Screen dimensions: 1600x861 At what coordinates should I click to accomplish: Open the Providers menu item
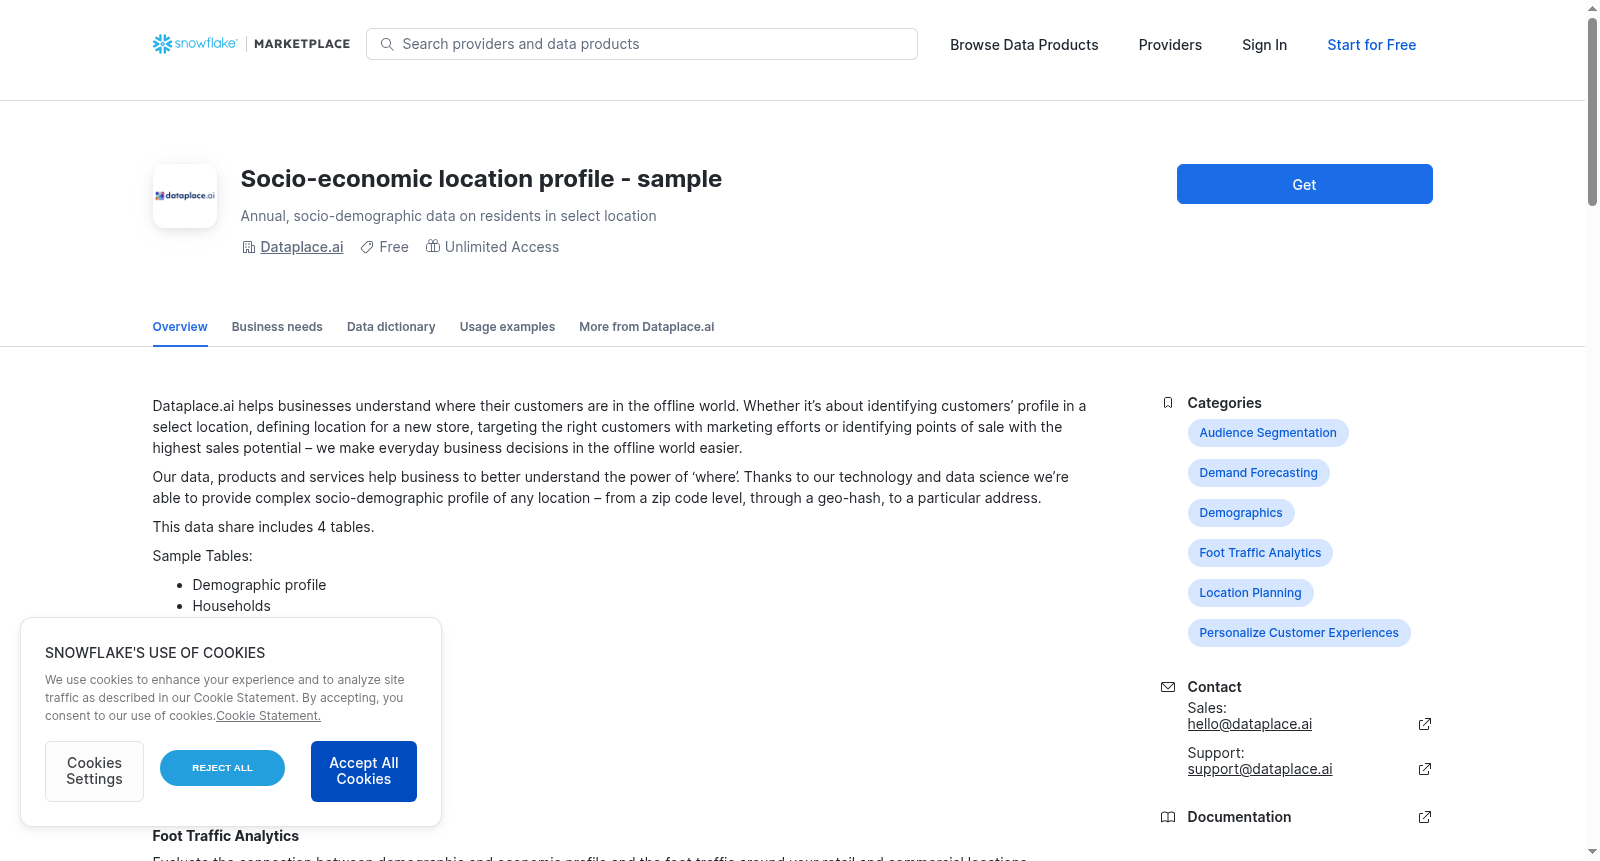1170,45
